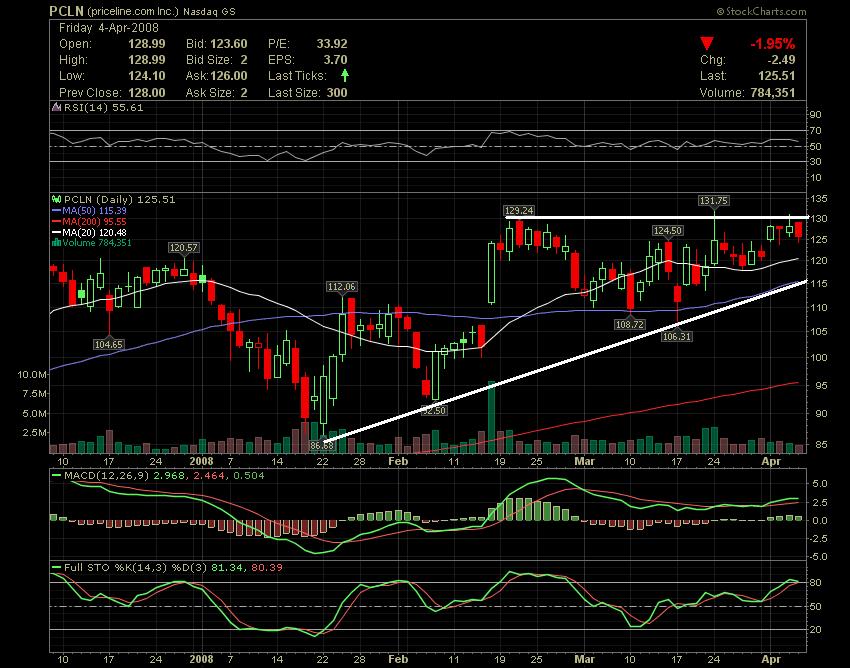The width and height of the screenshot is (850, 668).
Task: Click the PCLN ticker symbol in the title
Action: (x=66, y=11)
